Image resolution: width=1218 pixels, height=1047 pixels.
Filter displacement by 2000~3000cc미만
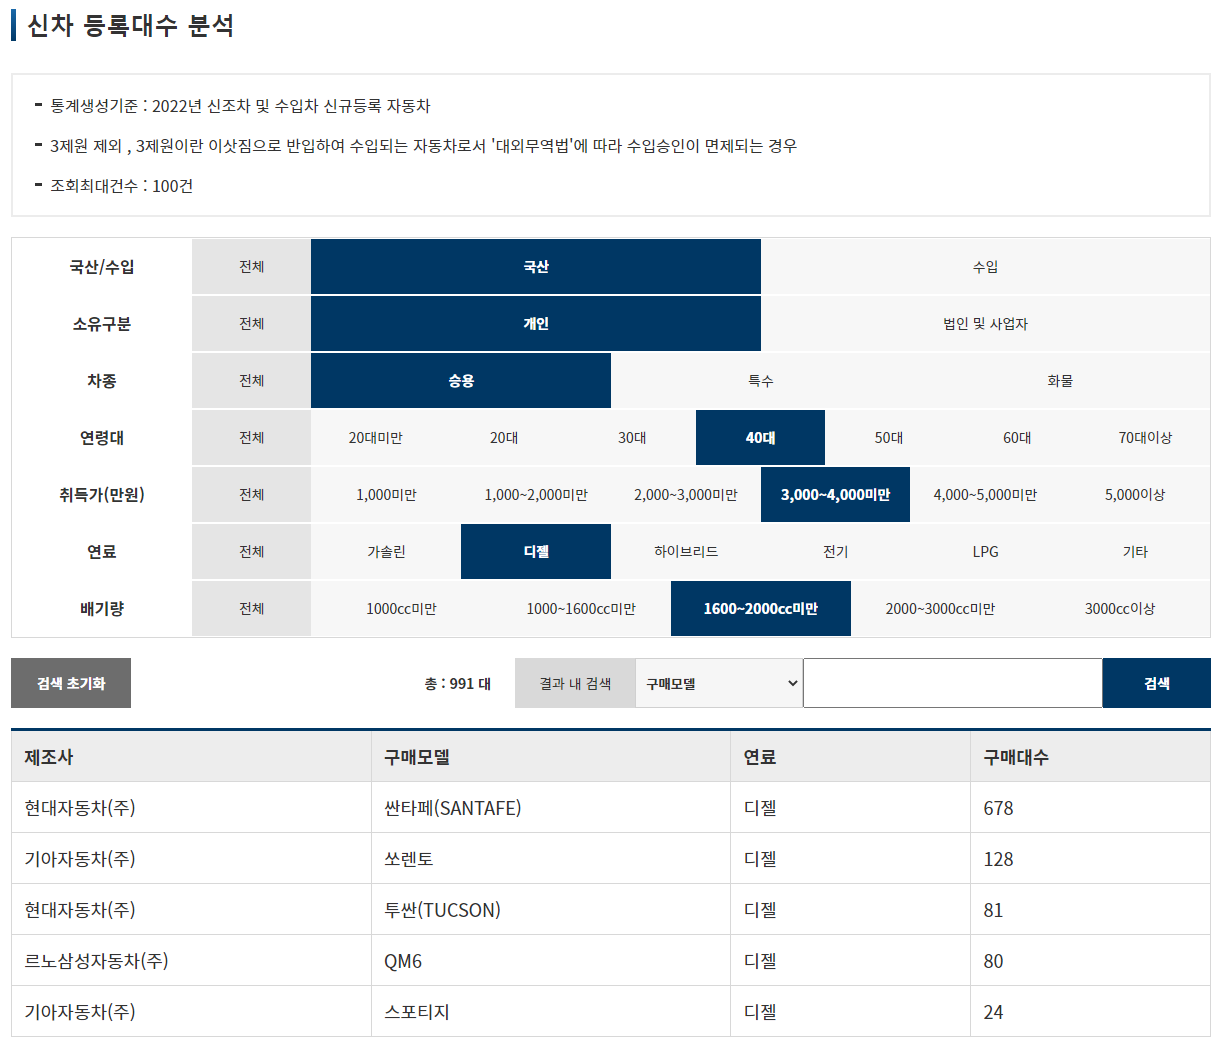(940, 609)
